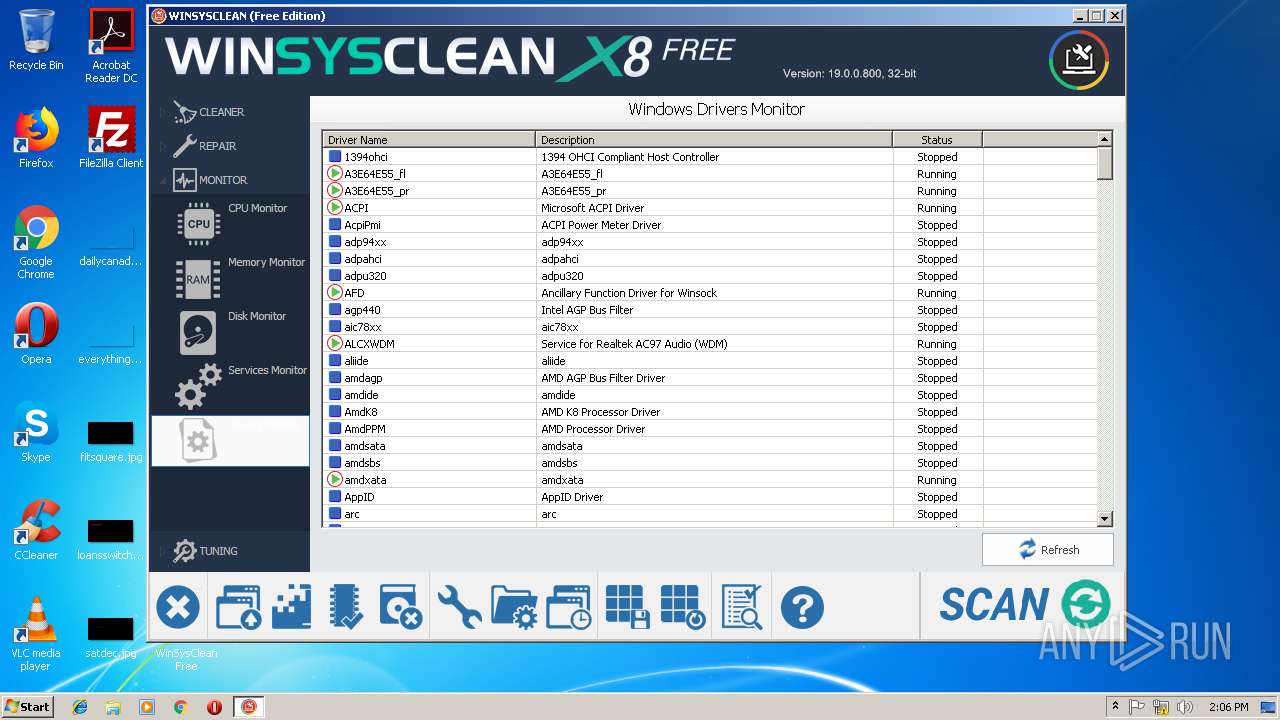Select the A3E64E55_fl driver row
Screen dimensions: 1280x720
click(710, 174)
